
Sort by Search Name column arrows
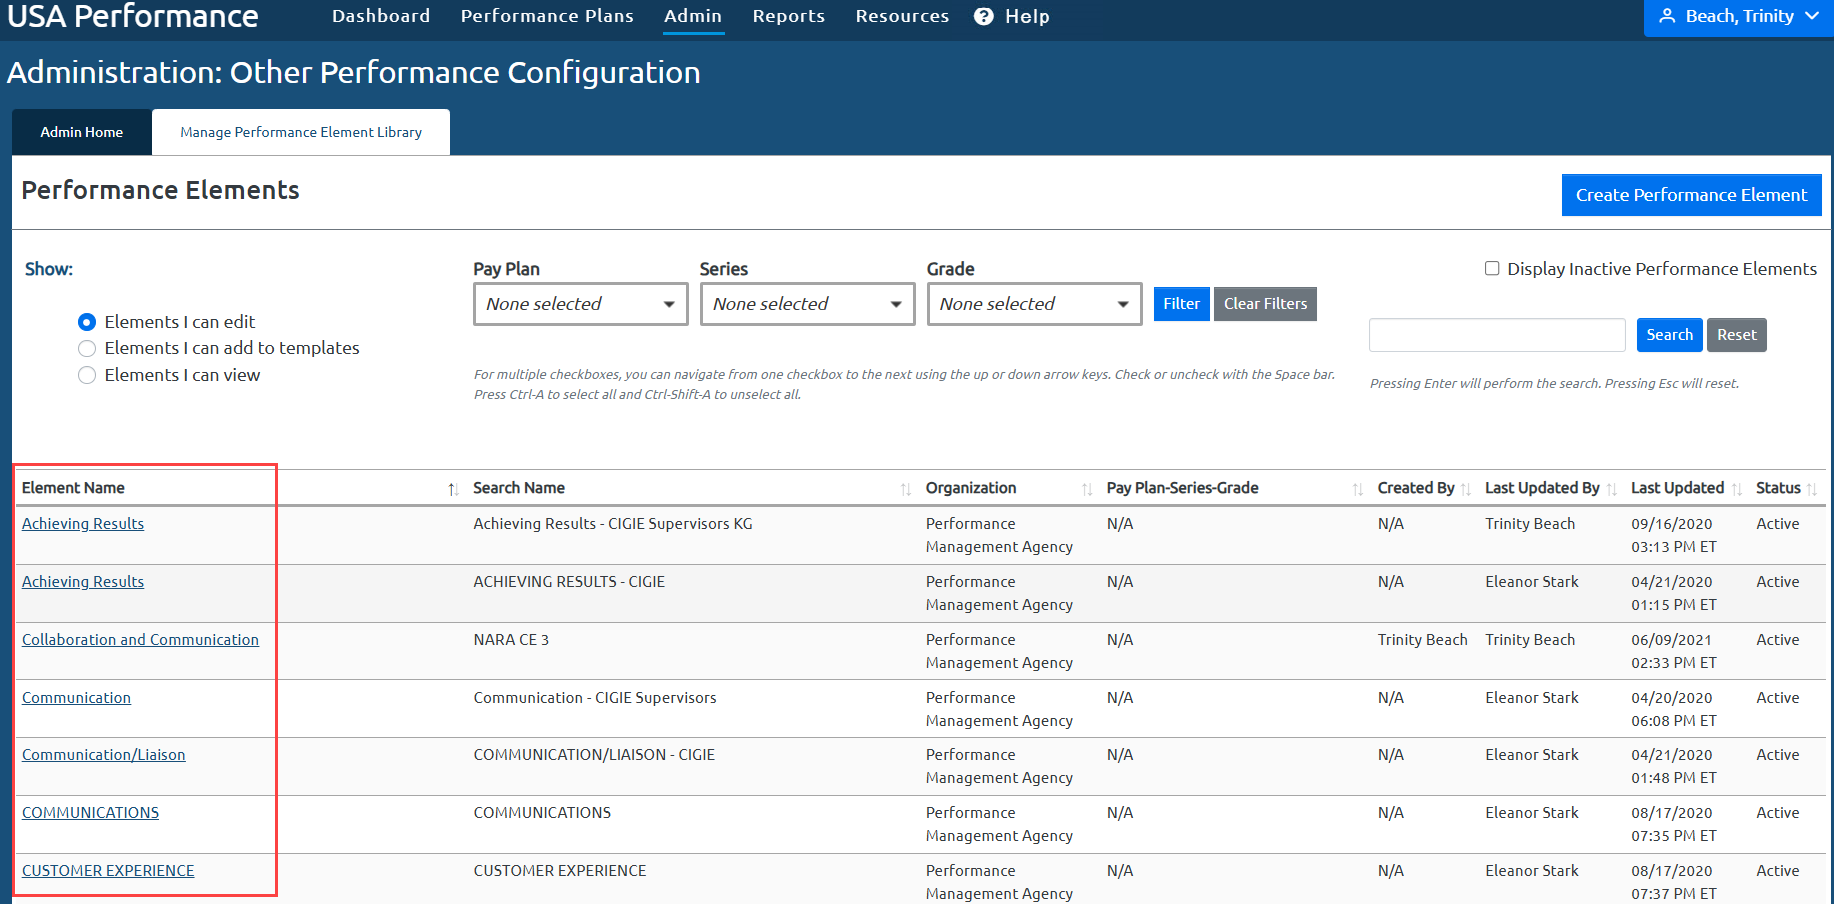coord(905,489)
